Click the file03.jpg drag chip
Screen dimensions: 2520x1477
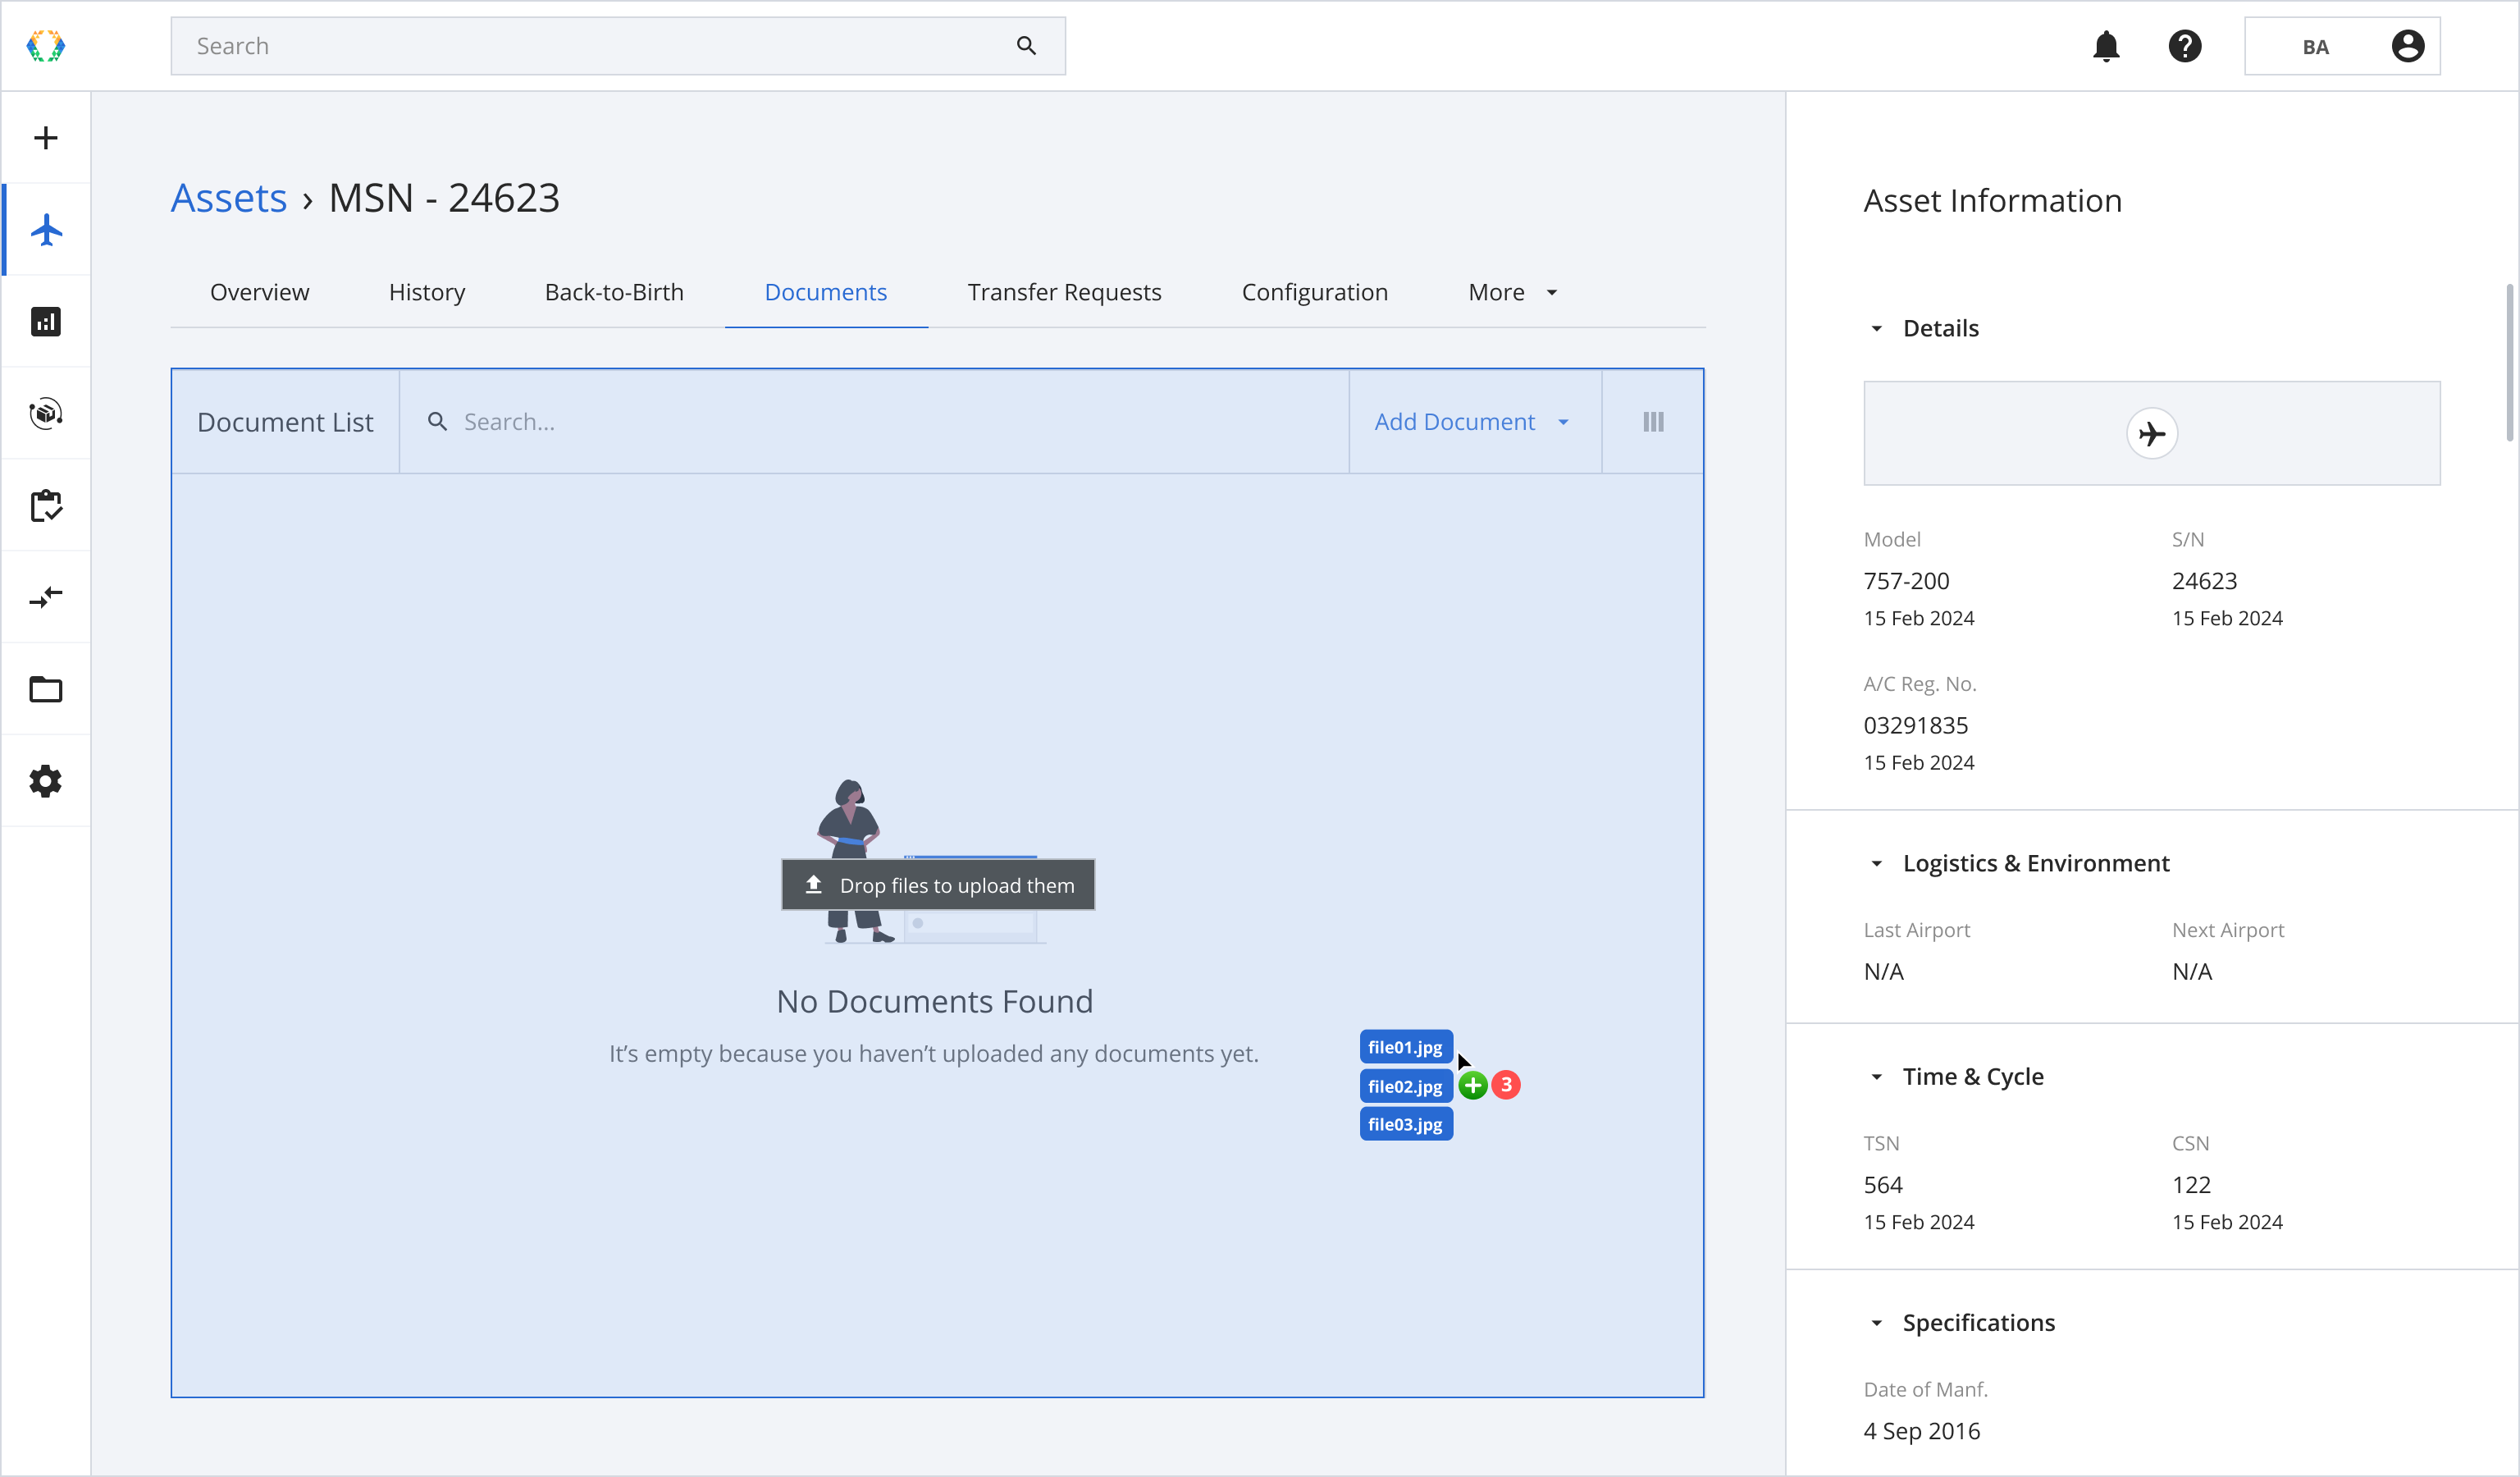[x=1406, y=1124]
